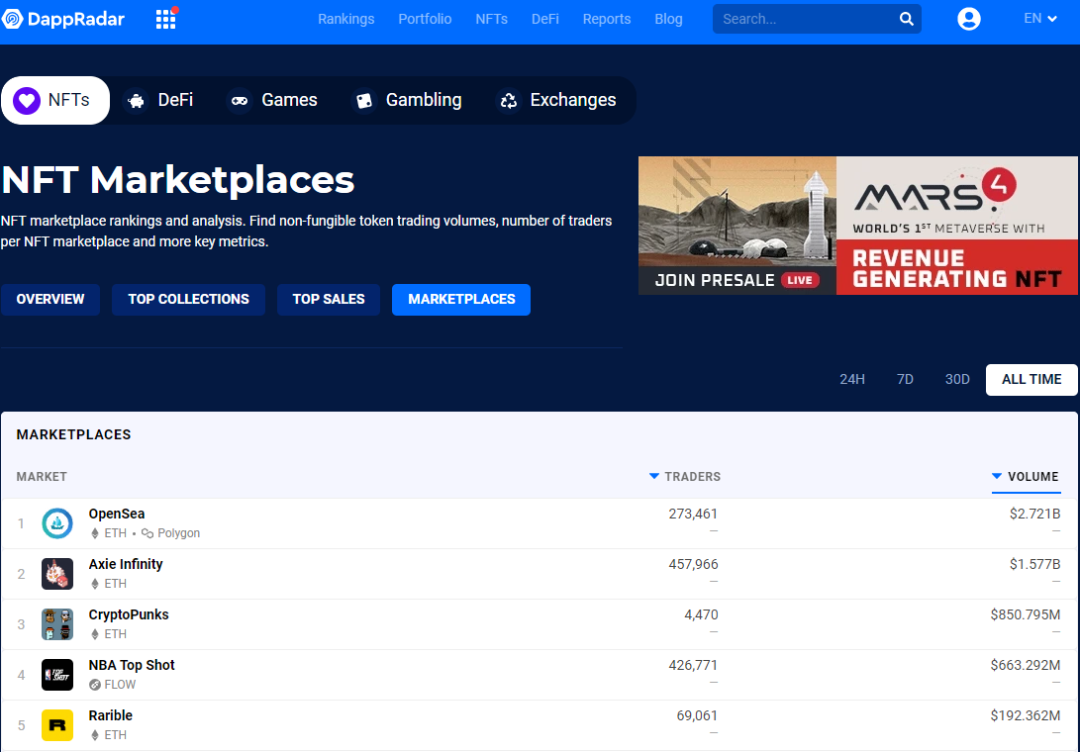
Task: Click the search magnifier icon
Action: tap(906, 19)
